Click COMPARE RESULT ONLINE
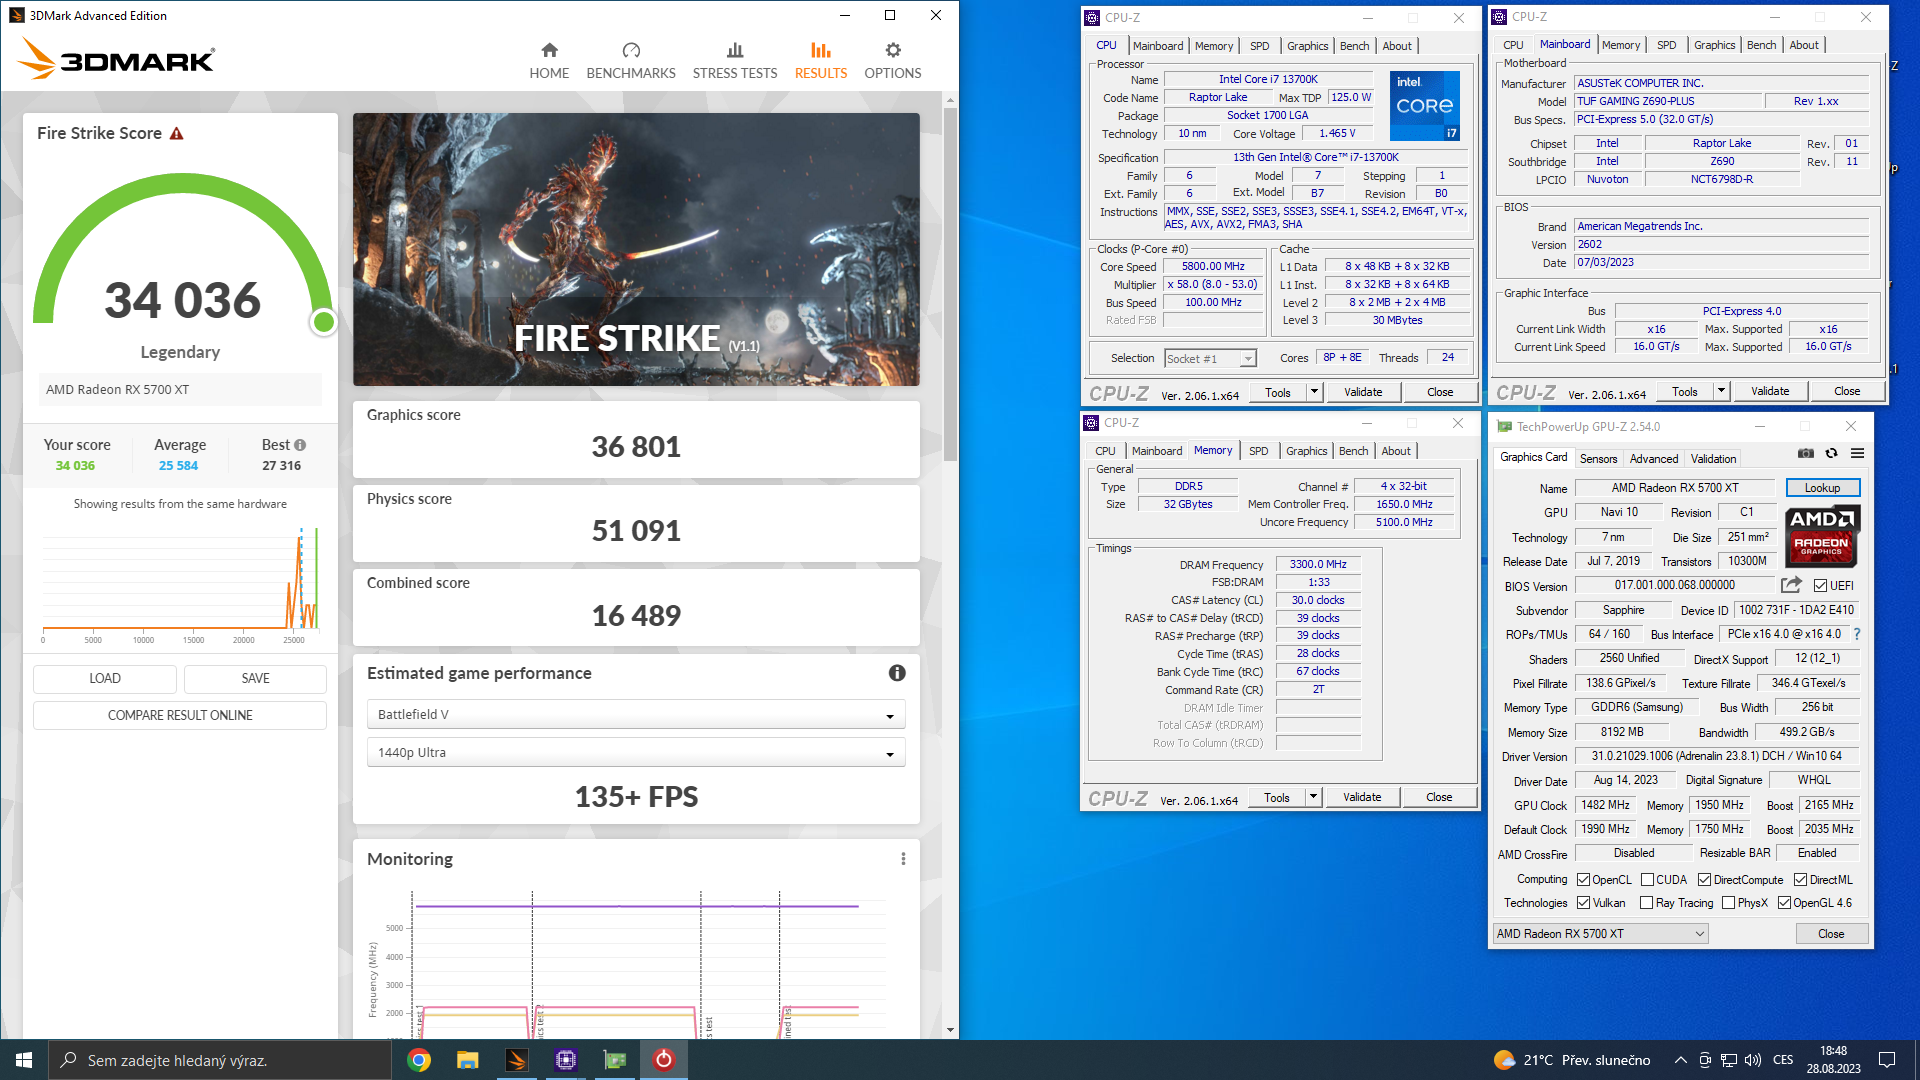This screenshot has height=1080, width=1920. point(180,715)
